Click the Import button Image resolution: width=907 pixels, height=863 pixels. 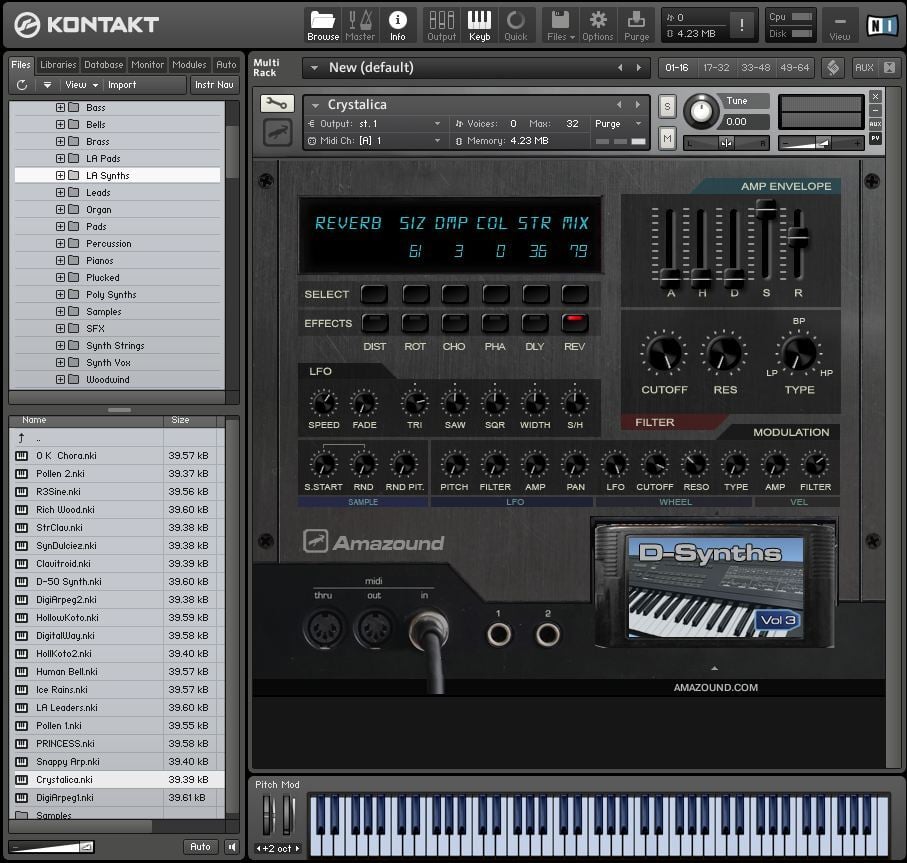coord(122,85)
